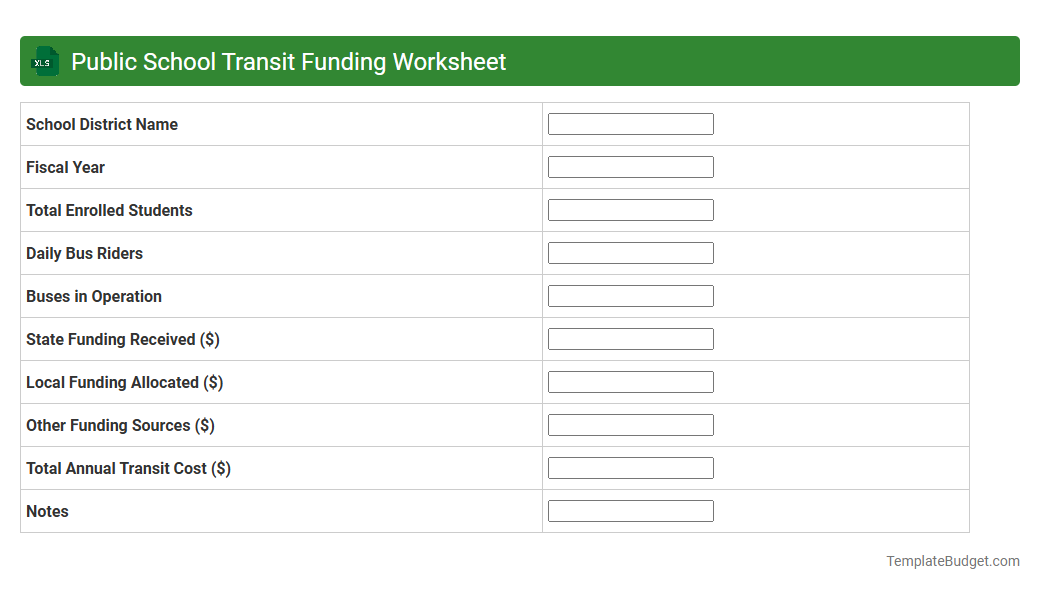1040x590 pixels.
Task: Click the School District Name input box
Action: coord(630,123)
